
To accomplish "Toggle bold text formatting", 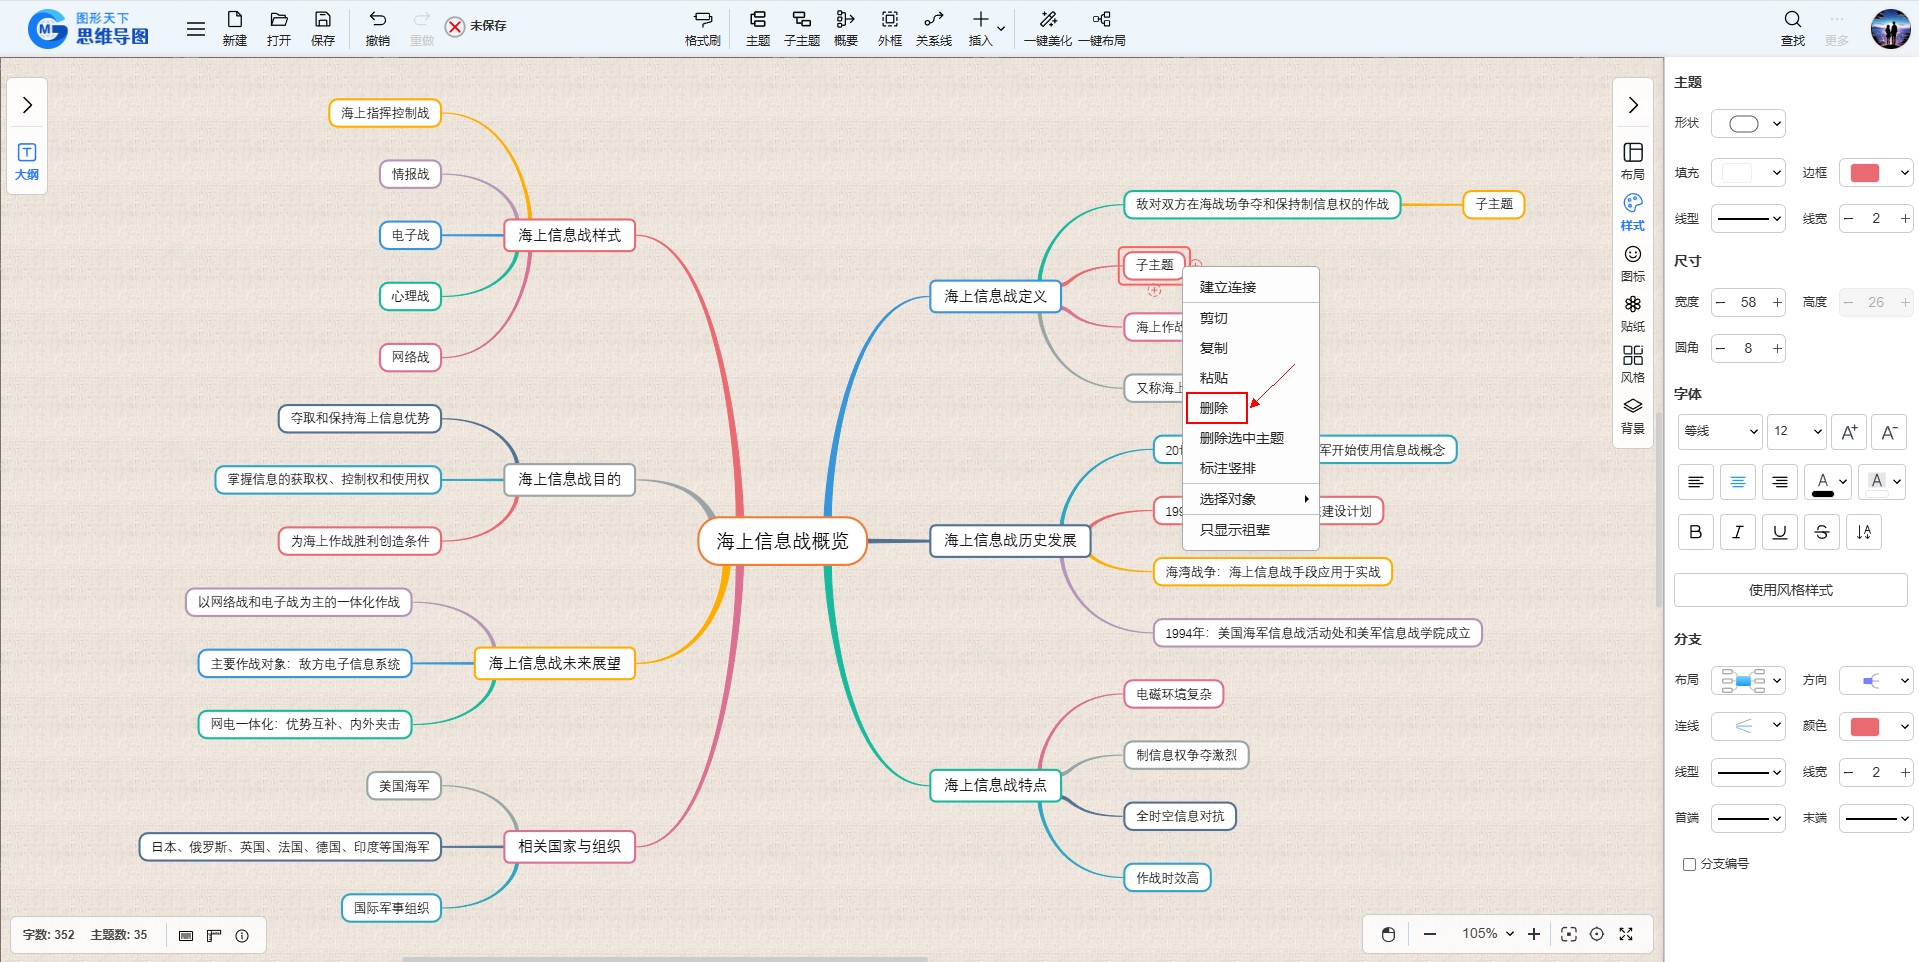I will click(1695, 532).
